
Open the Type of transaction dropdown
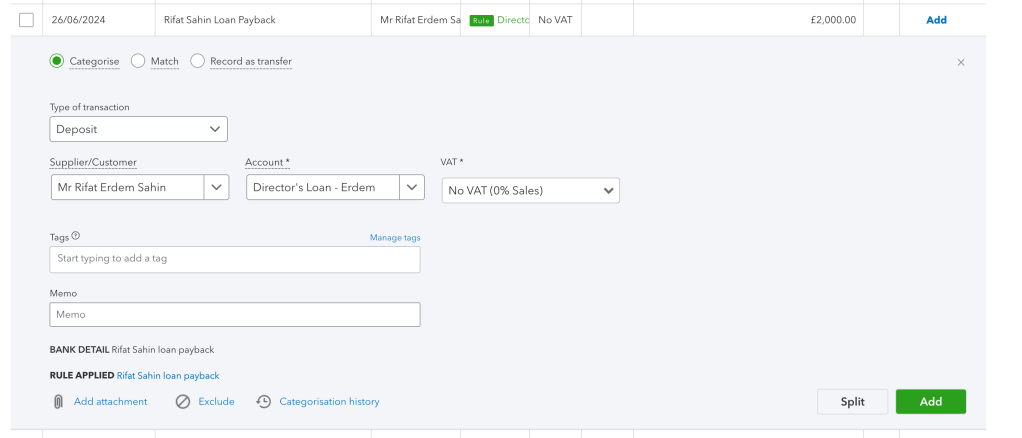pos(139,129)
